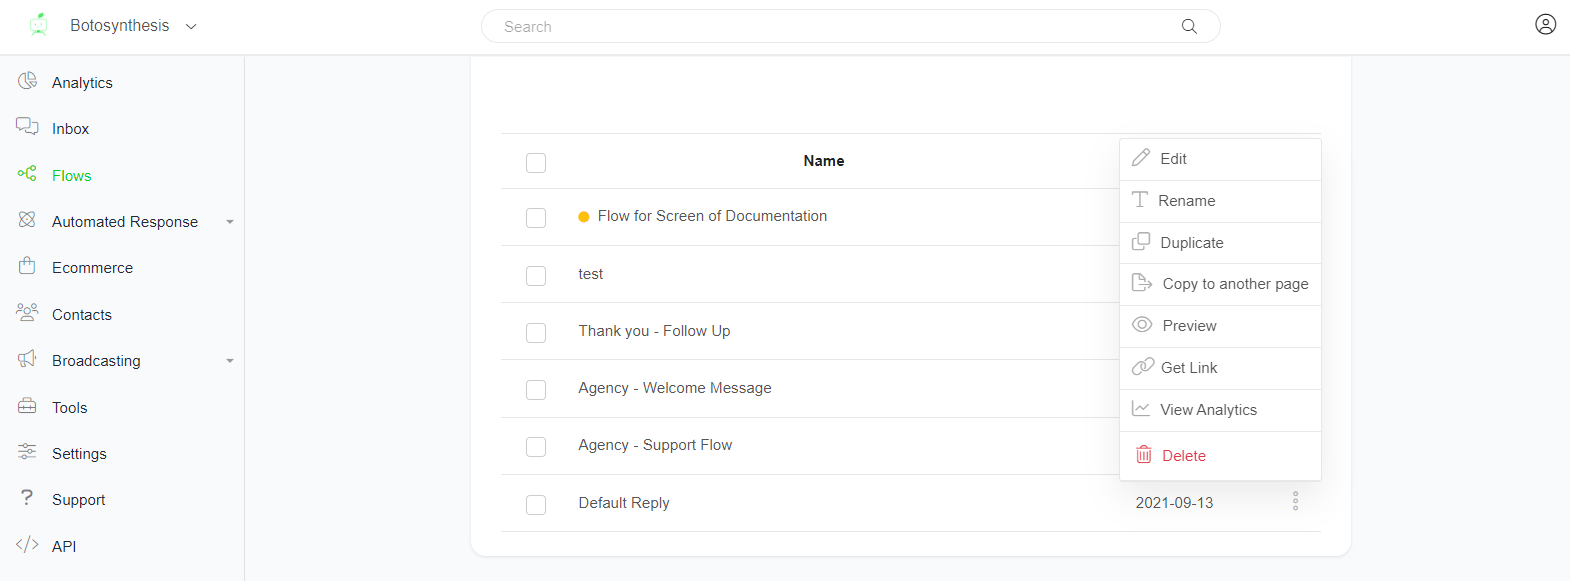The image size is (1570, 581).
Task: Focus the Search input field
Action: click(830, 27)
